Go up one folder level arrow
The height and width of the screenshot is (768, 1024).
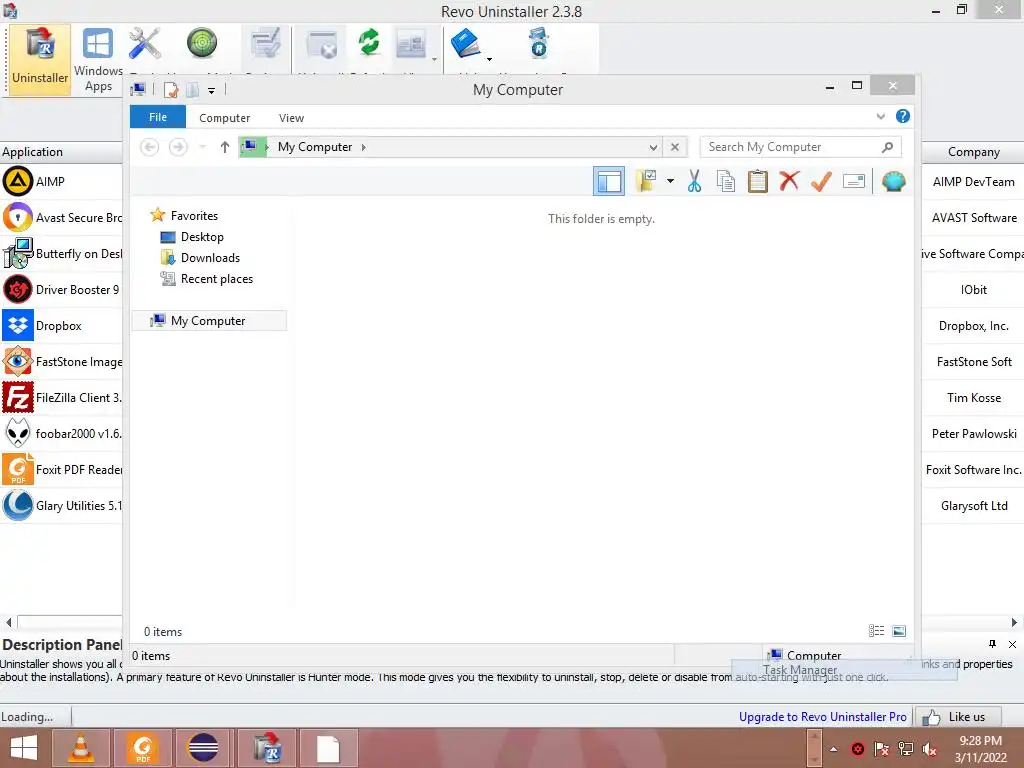[225, 147]
